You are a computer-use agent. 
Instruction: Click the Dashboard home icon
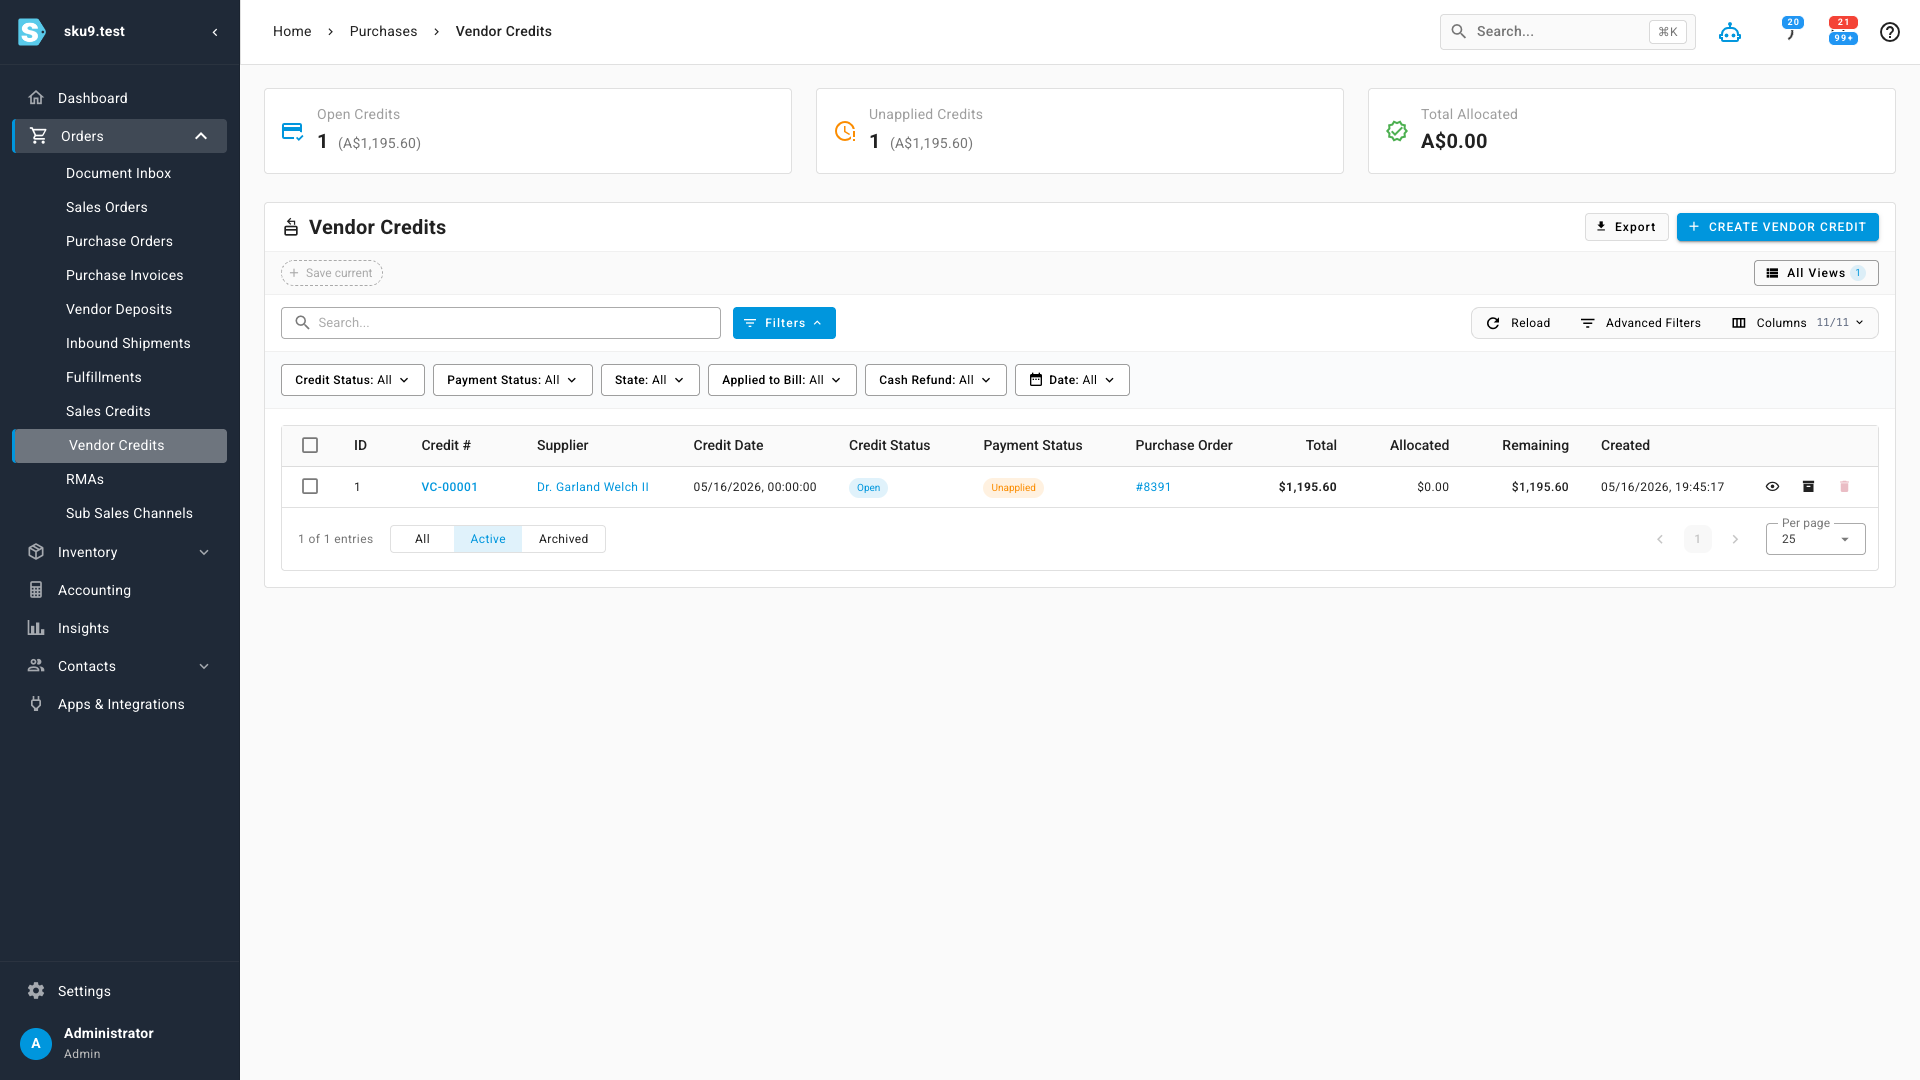coord(36,98)
